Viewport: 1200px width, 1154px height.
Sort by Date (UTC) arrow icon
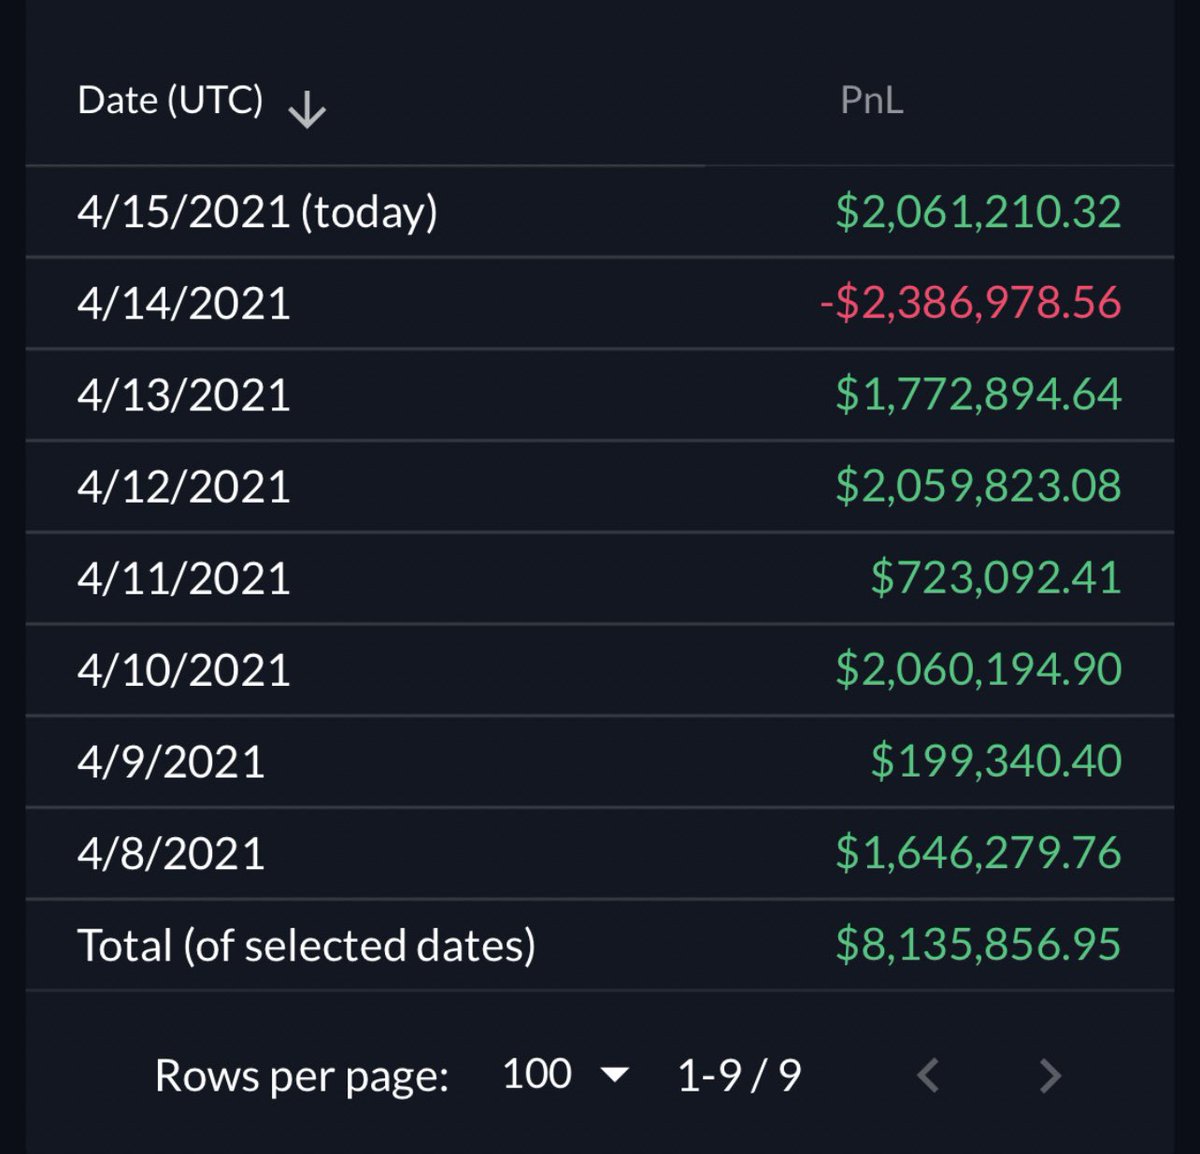coord(307,110)
